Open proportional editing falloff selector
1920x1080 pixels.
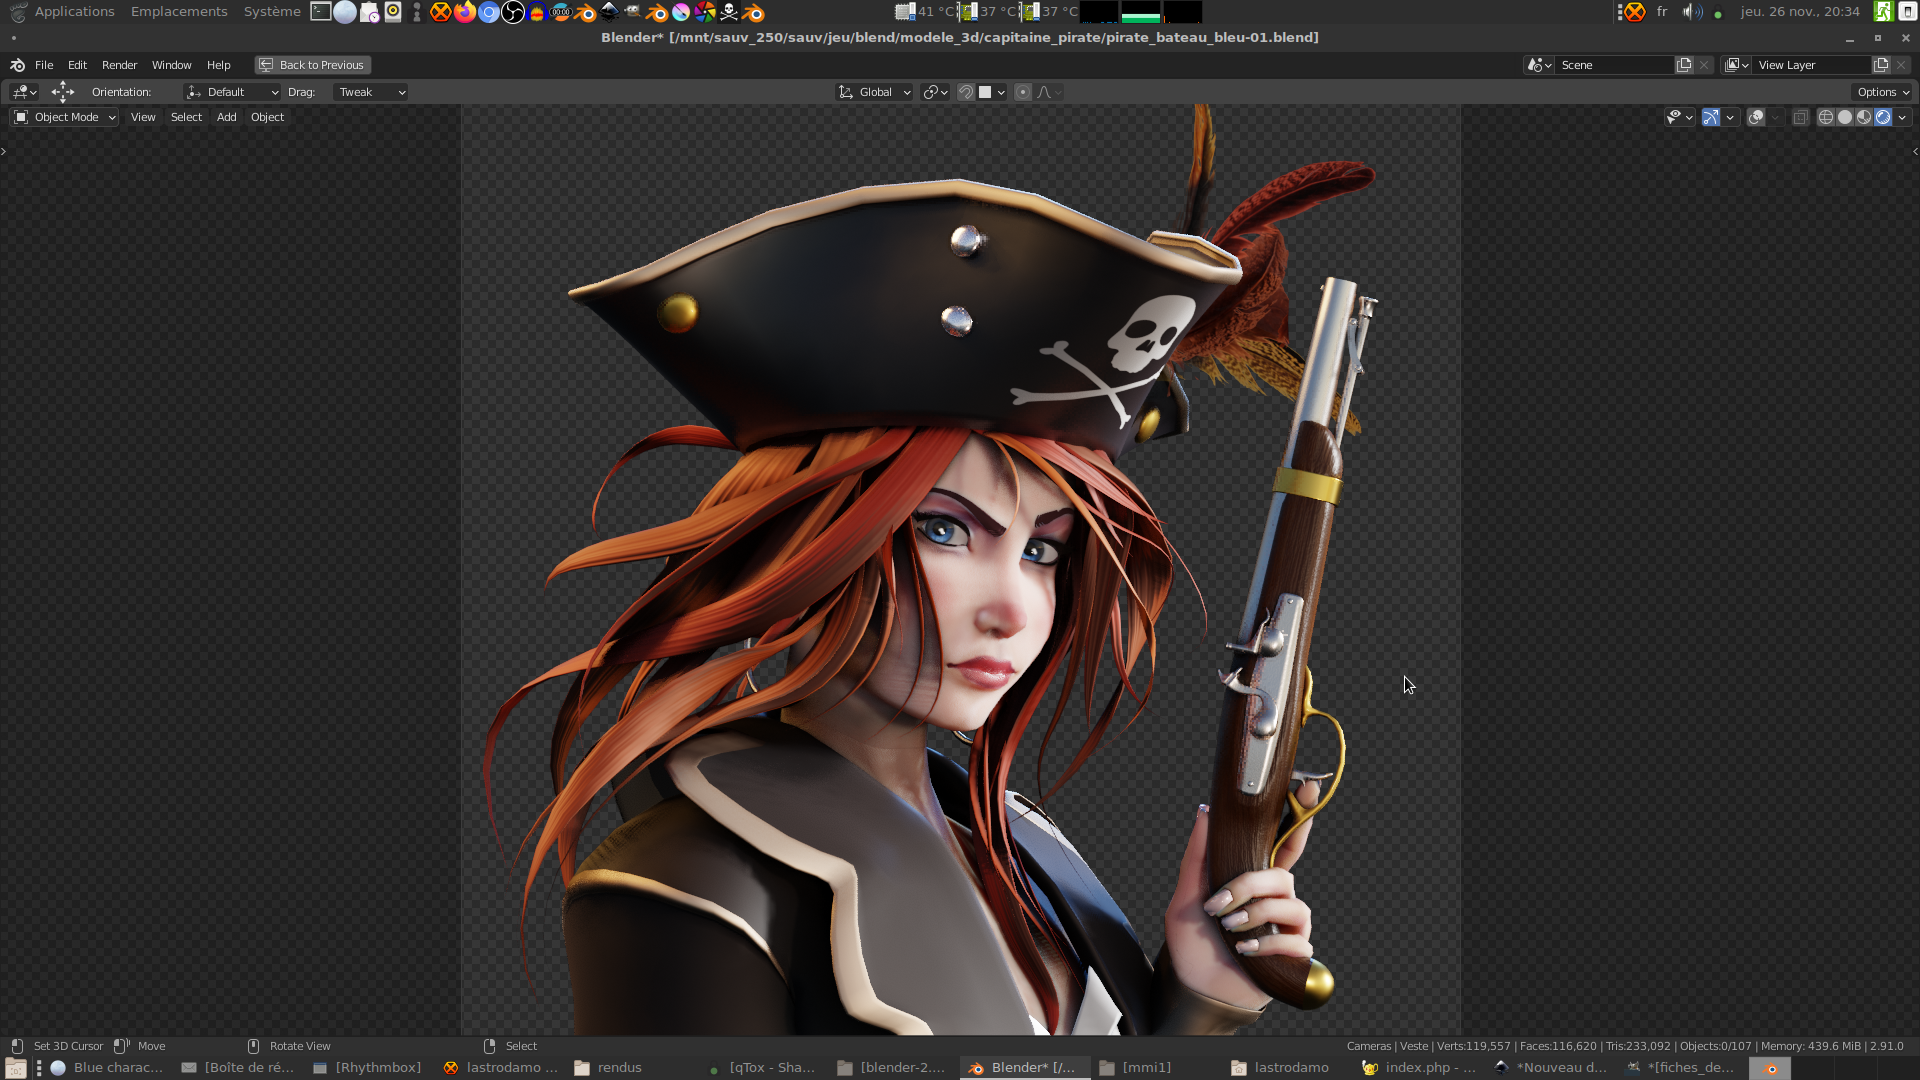pos(1049,92)
